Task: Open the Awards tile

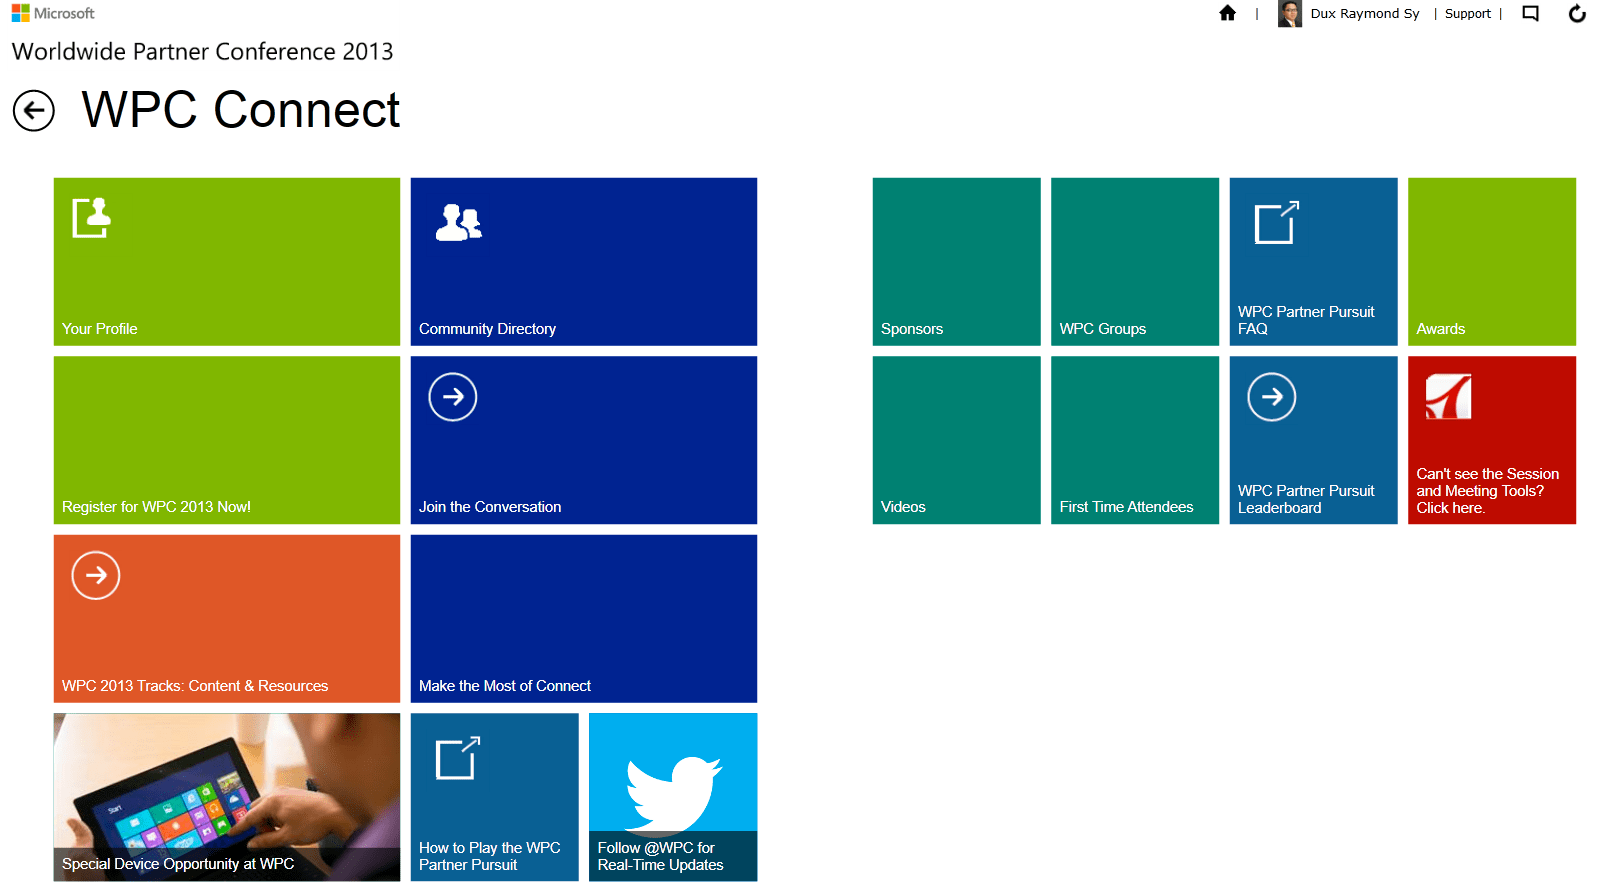Action: pos(1492,262)
